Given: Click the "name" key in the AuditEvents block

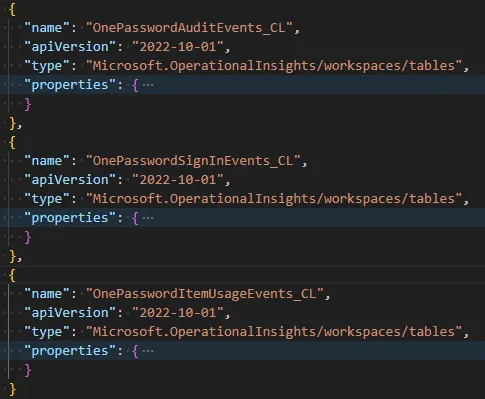Looking at the screenshot, I should [47, 28].
